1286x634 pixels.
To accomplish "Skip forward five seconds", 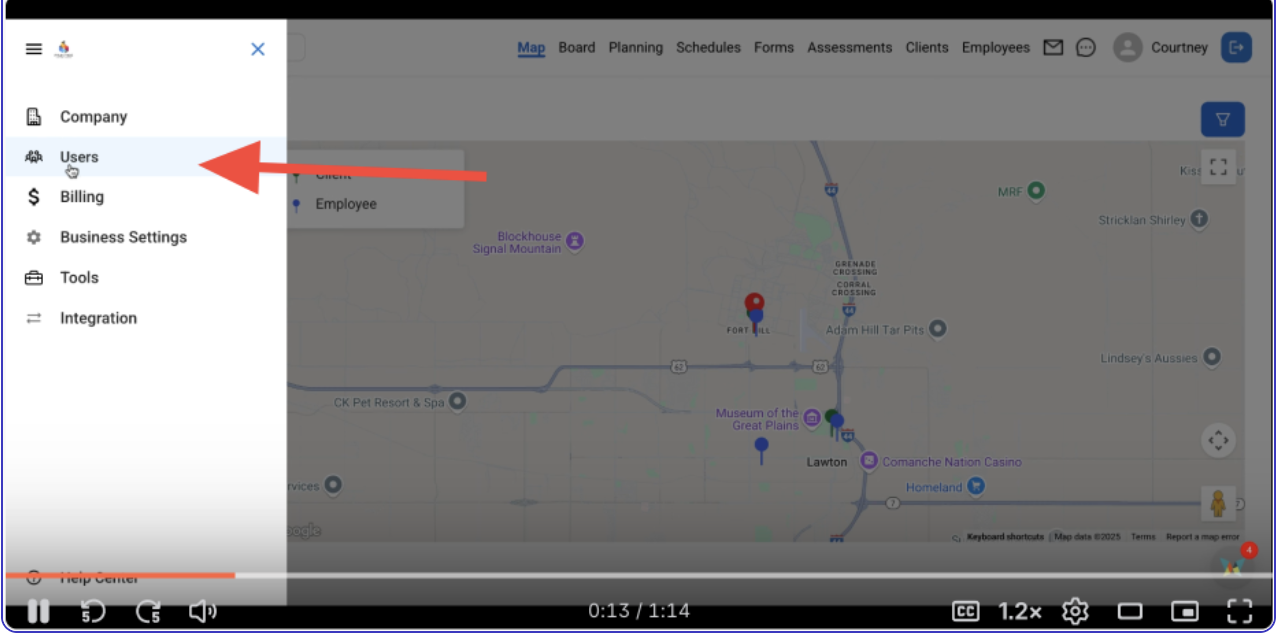I will 148,611.
